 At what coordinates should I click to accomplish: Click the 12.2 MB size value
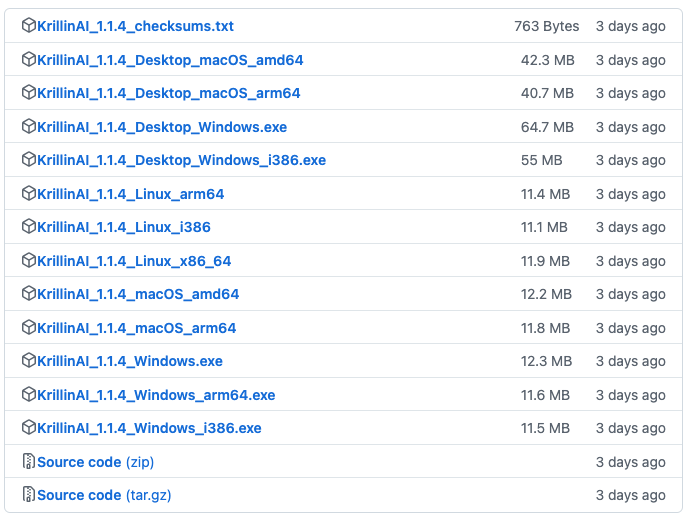[546, 294]
